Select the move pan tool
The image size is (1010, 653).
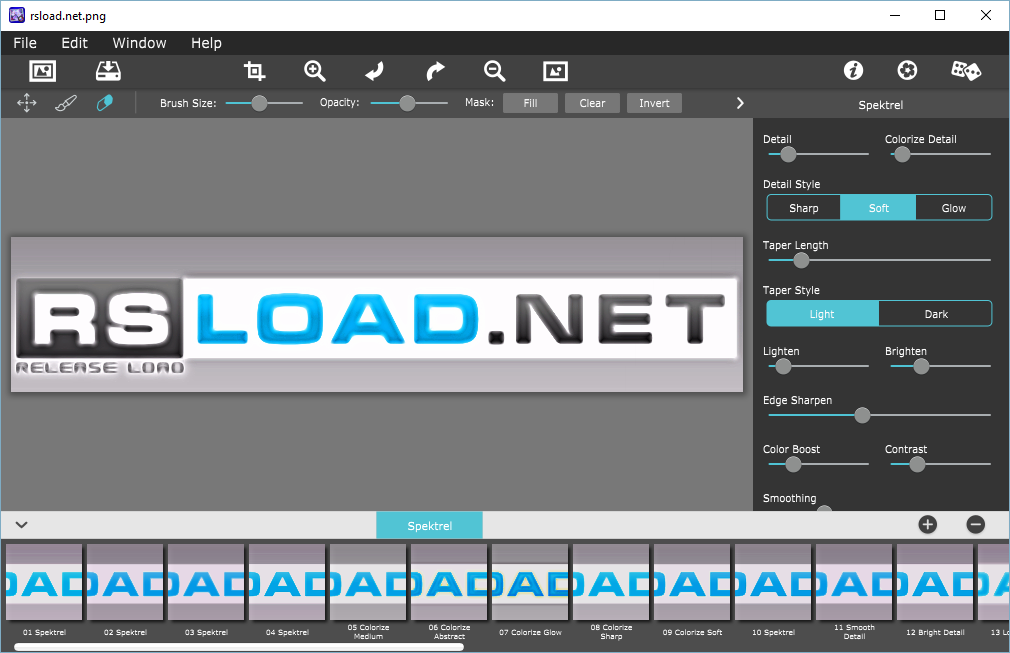(x=26, y=103)
